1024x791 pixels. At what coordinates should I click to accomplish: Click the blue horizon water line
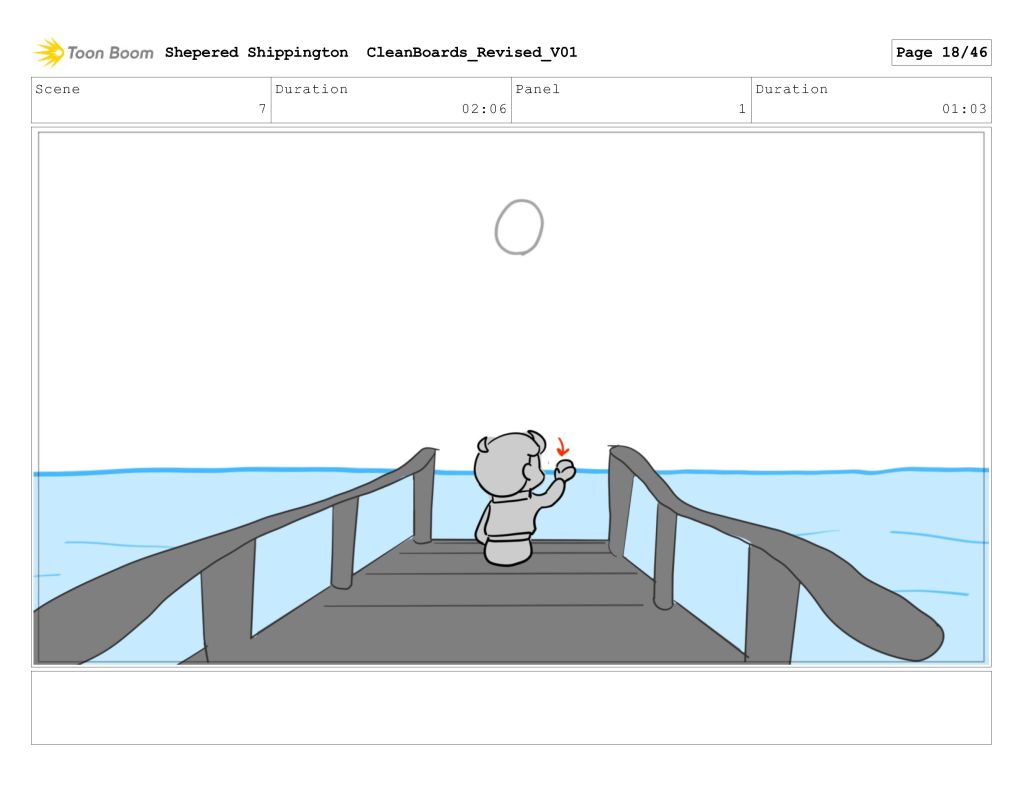[200, 471]
